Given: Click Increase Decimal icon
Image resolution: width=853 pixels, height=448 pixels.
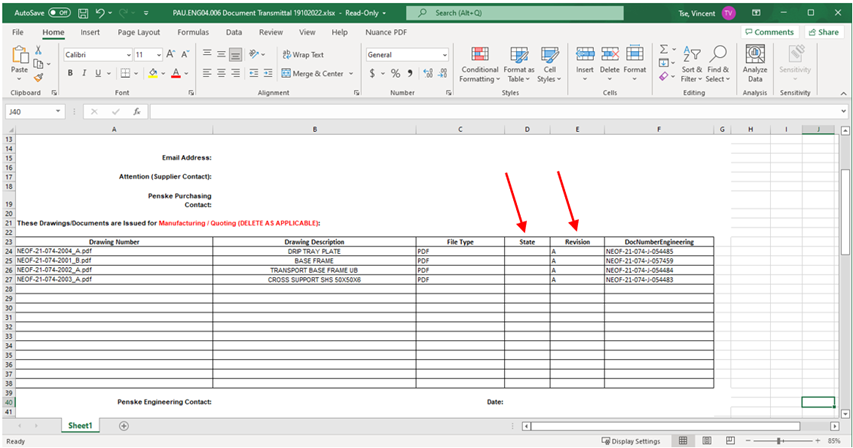Looking at the screenshot, I should 428,73.
